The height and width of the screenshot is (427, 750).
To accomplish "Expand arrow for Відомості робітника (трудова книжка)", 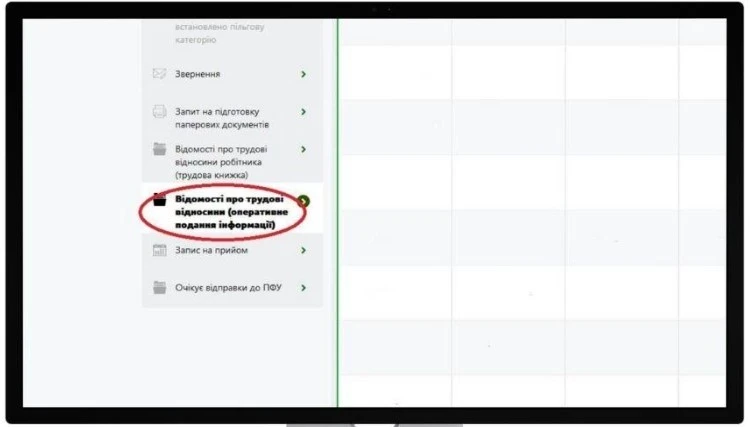I will click(303, 150).
